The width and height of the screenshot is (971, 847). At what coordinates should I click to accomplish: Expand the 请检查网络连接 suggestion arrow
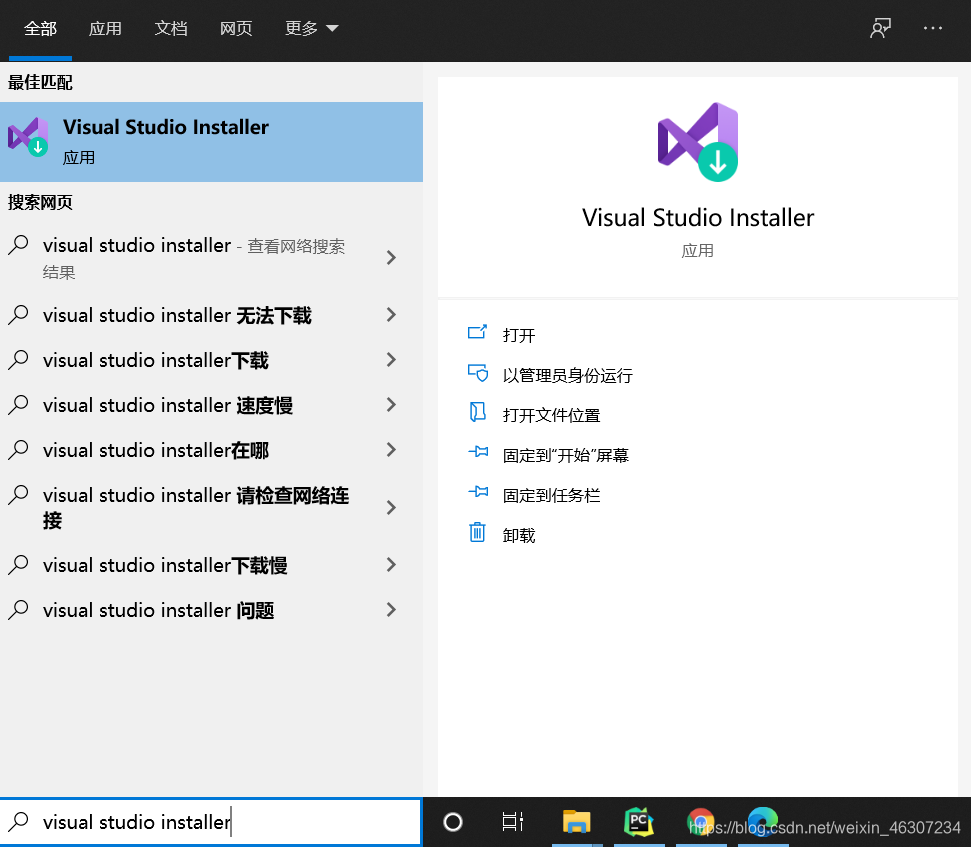(391, 508)
